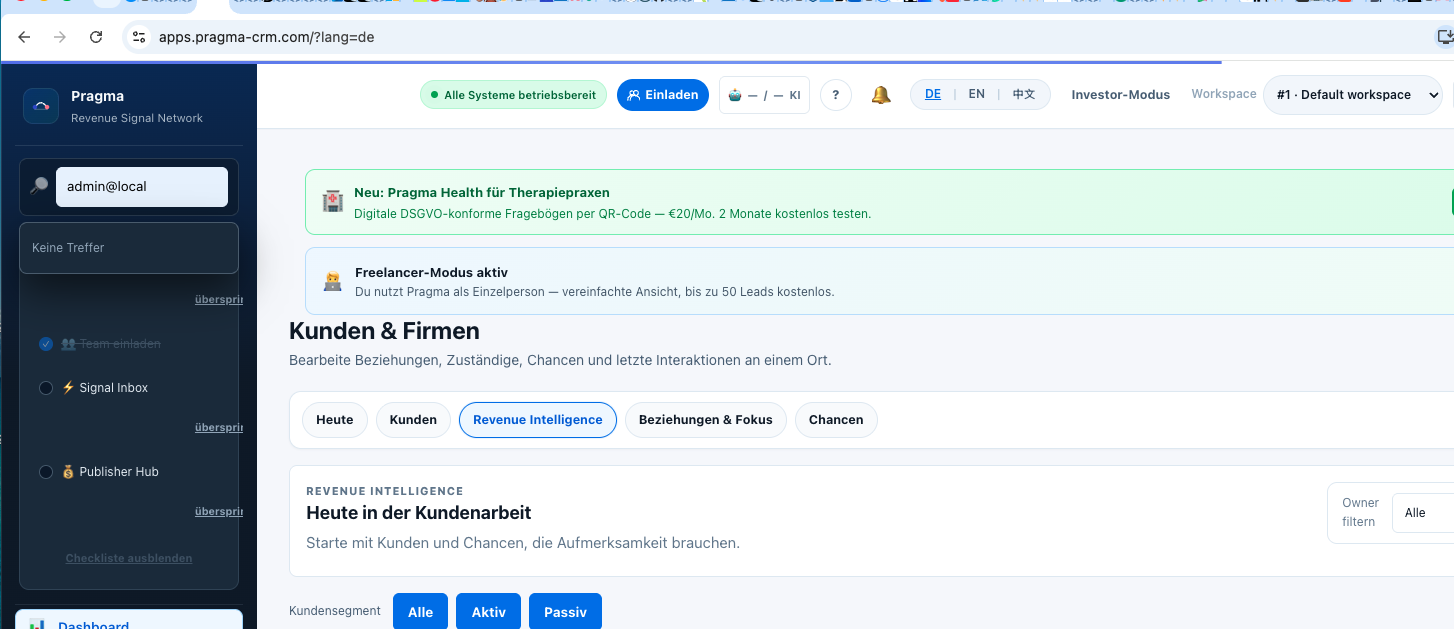Screen dimensions: 1454x629
Task: Click Neu: Pragma Health für Therapiepraxen title
Action: pos(482,192)
